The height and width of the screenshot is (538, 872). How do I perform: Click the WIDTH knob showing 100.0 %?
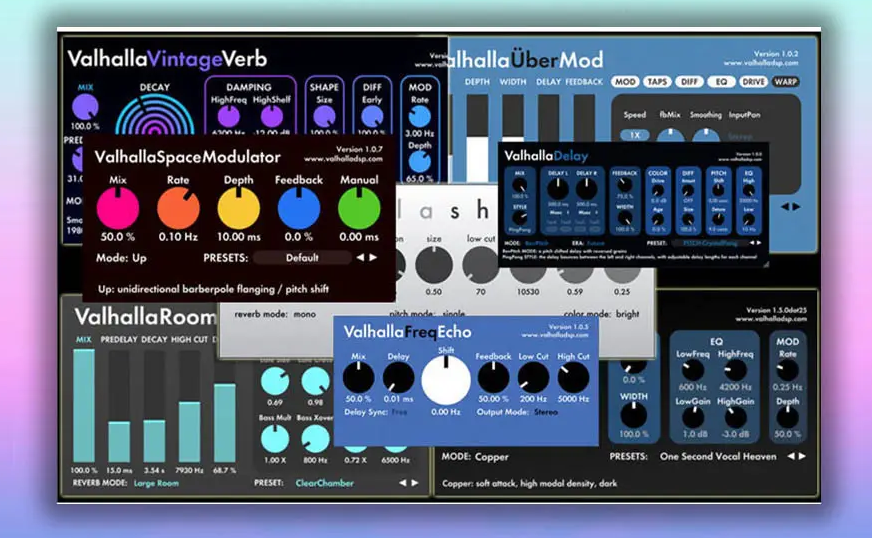pos(633,415)
